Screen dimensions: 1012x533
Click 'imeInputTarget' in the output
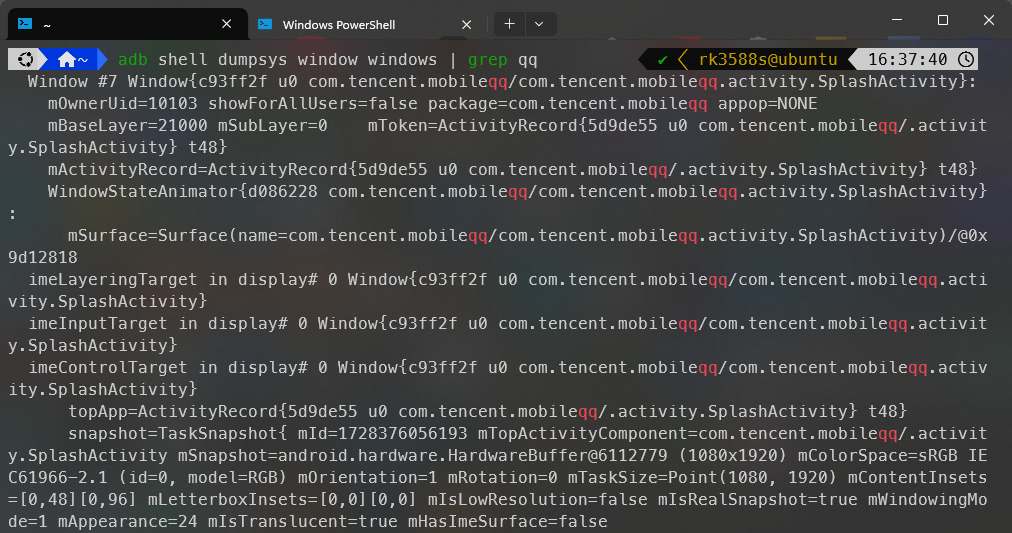(x=97, y=323)
